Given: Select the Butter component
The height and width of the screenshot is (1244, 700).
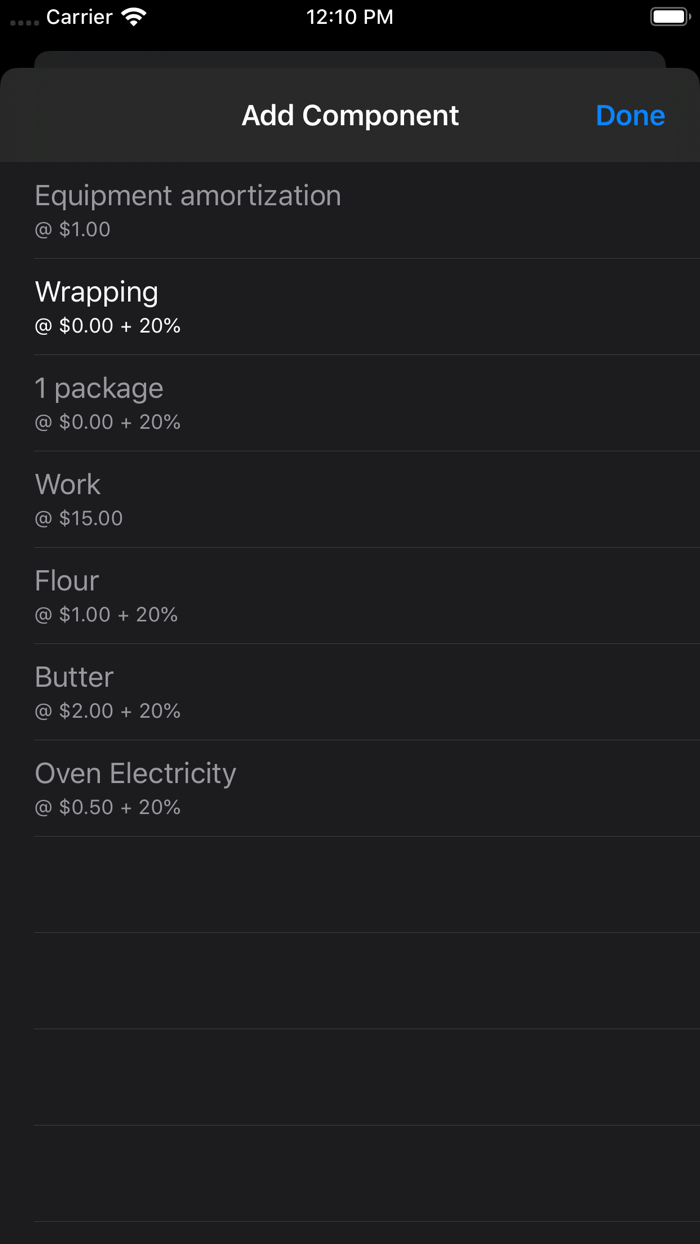Looking at the screenshot, I should coord(74,678).
